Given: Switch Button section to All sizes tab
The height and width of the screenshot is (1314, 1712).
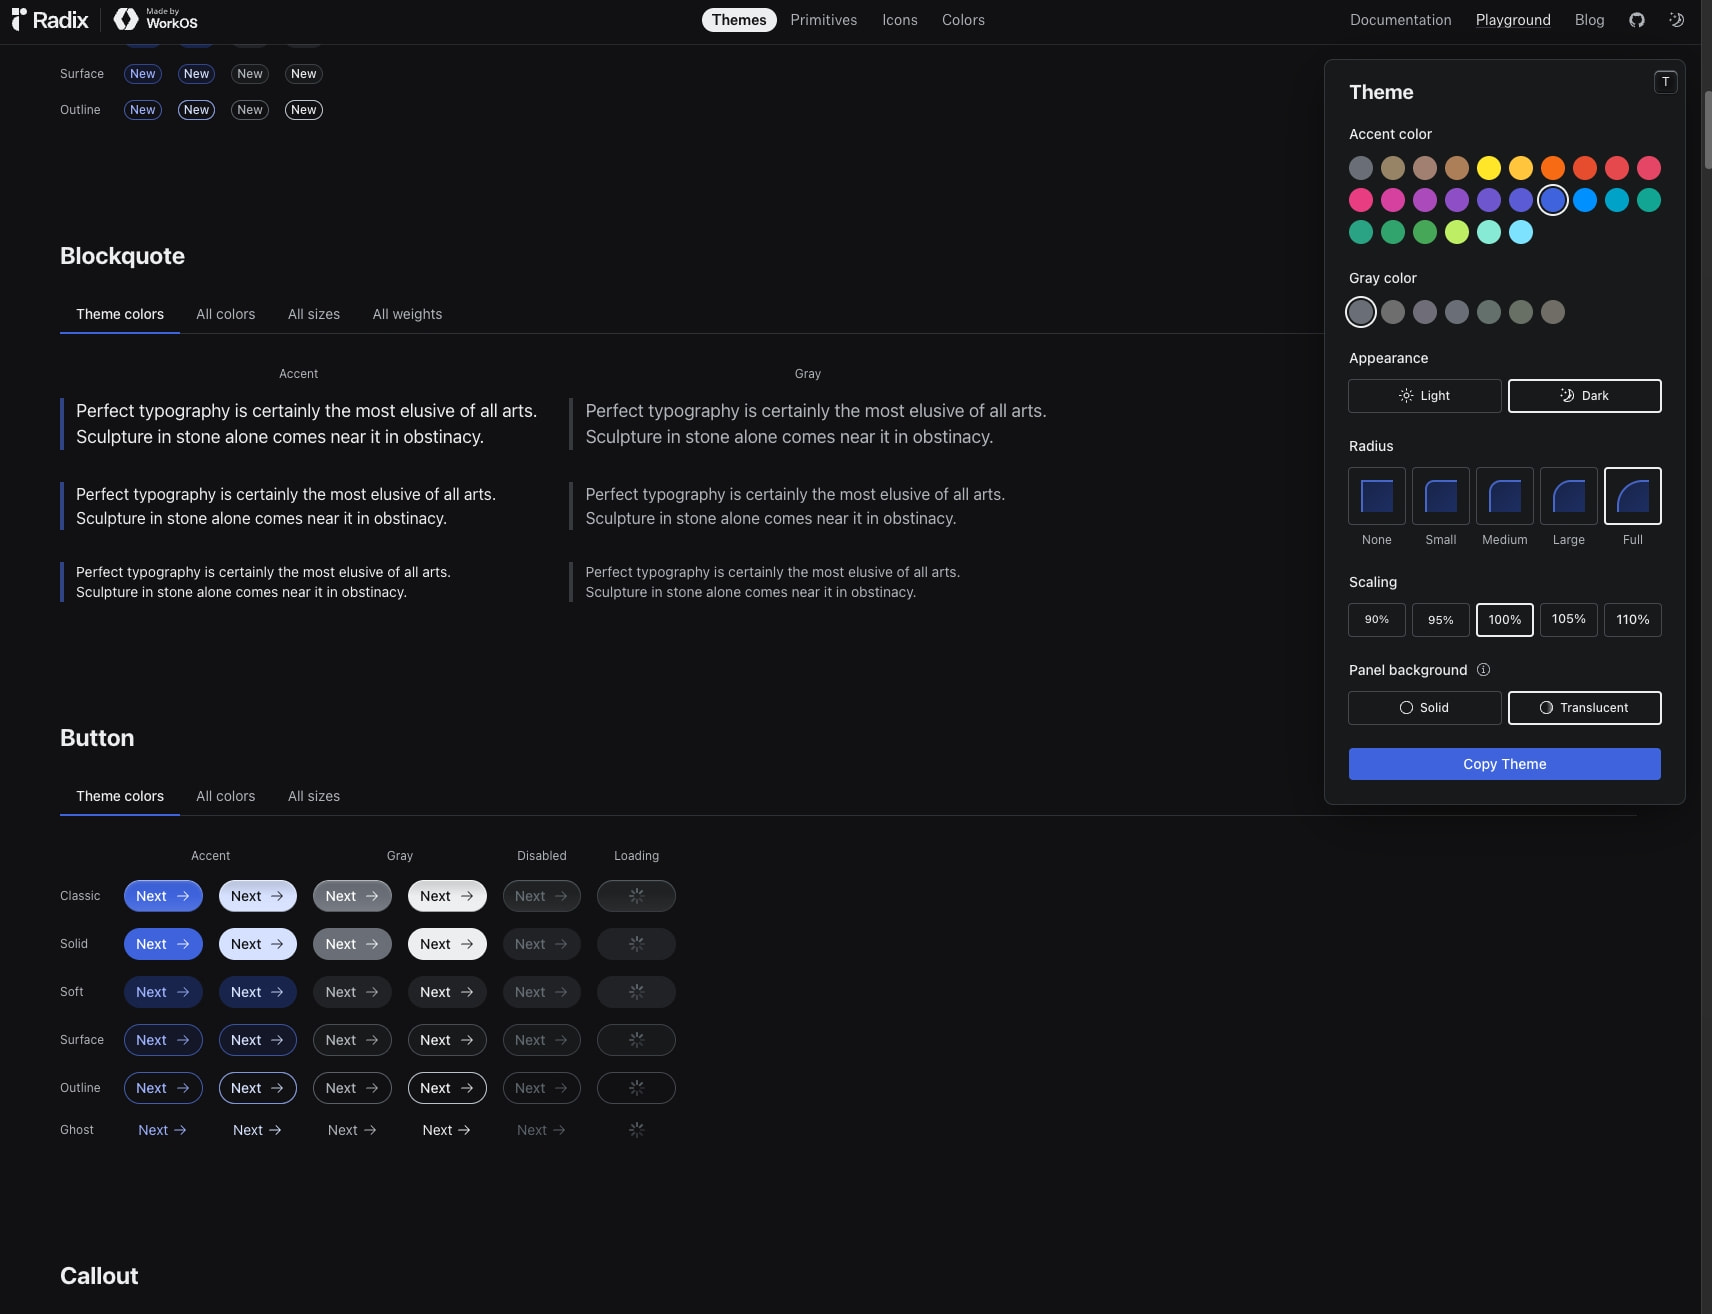Looking at the screenshot, I should pyautogui.click(x=314, y=796).
